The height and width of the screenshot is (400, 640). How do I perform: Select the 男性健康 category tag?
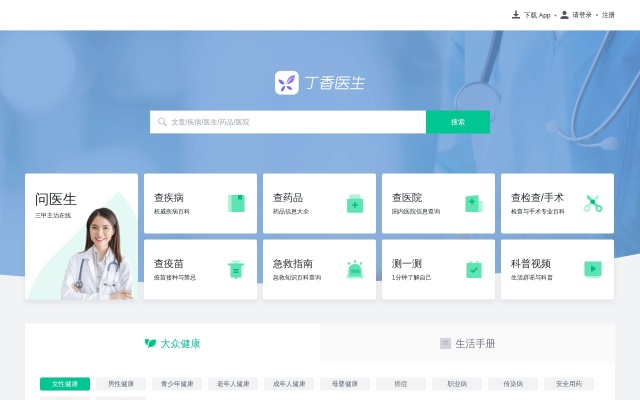tap(121, 384)
